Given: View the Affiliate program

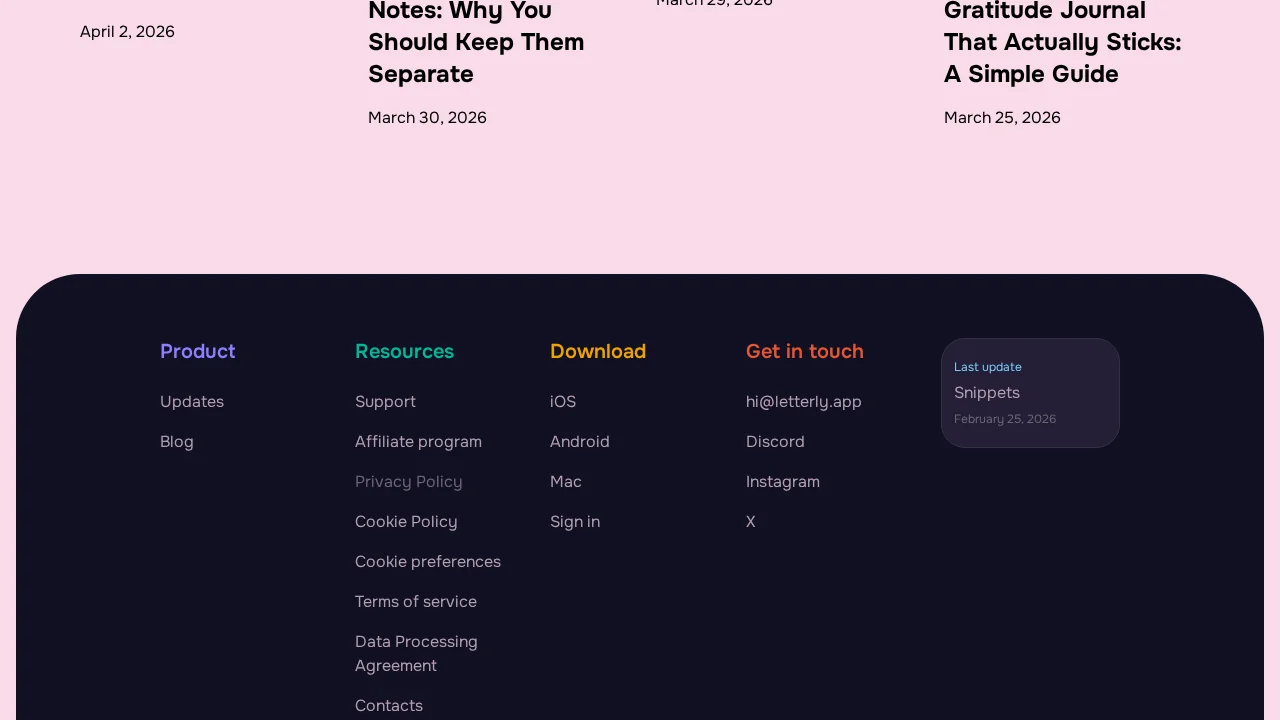Looking at the screenshot, I should (418, 441).
